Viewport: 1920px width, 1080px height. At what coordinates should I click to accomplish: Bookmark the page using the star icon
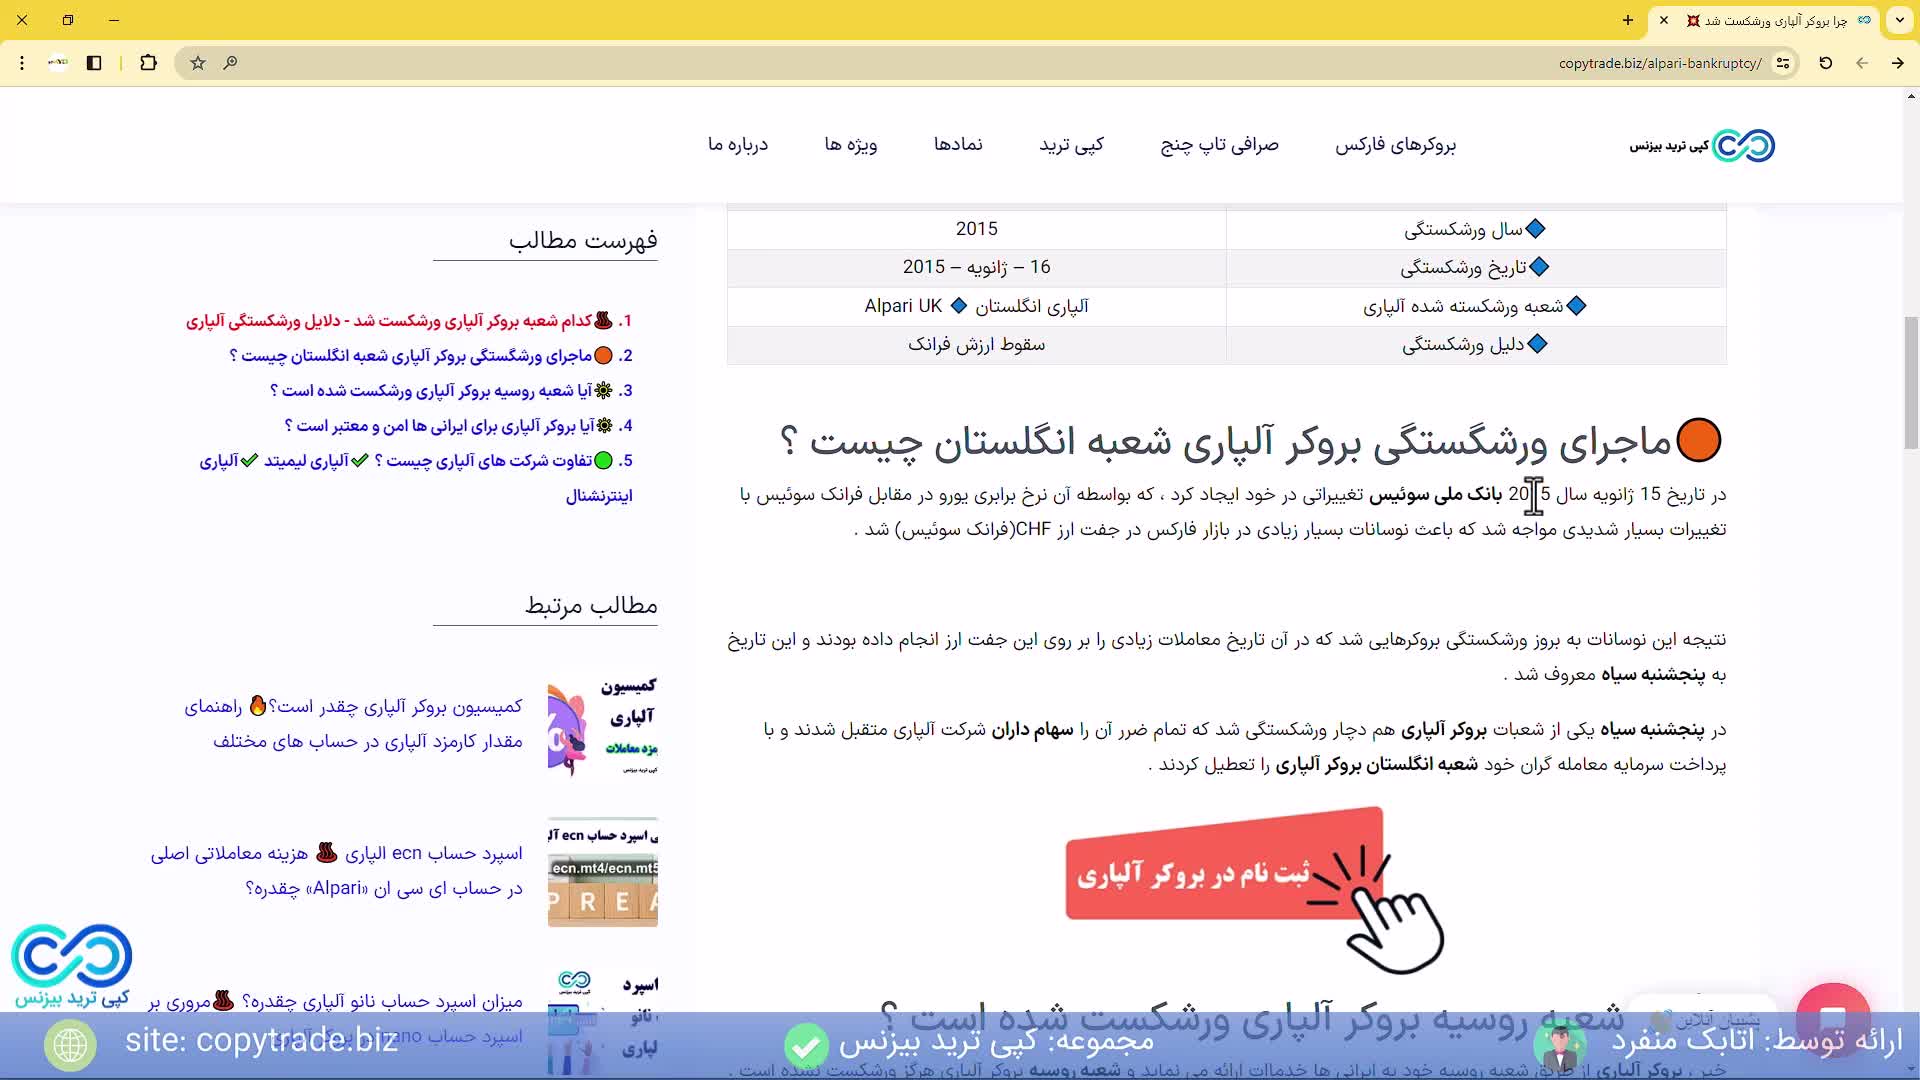[197, 63]
